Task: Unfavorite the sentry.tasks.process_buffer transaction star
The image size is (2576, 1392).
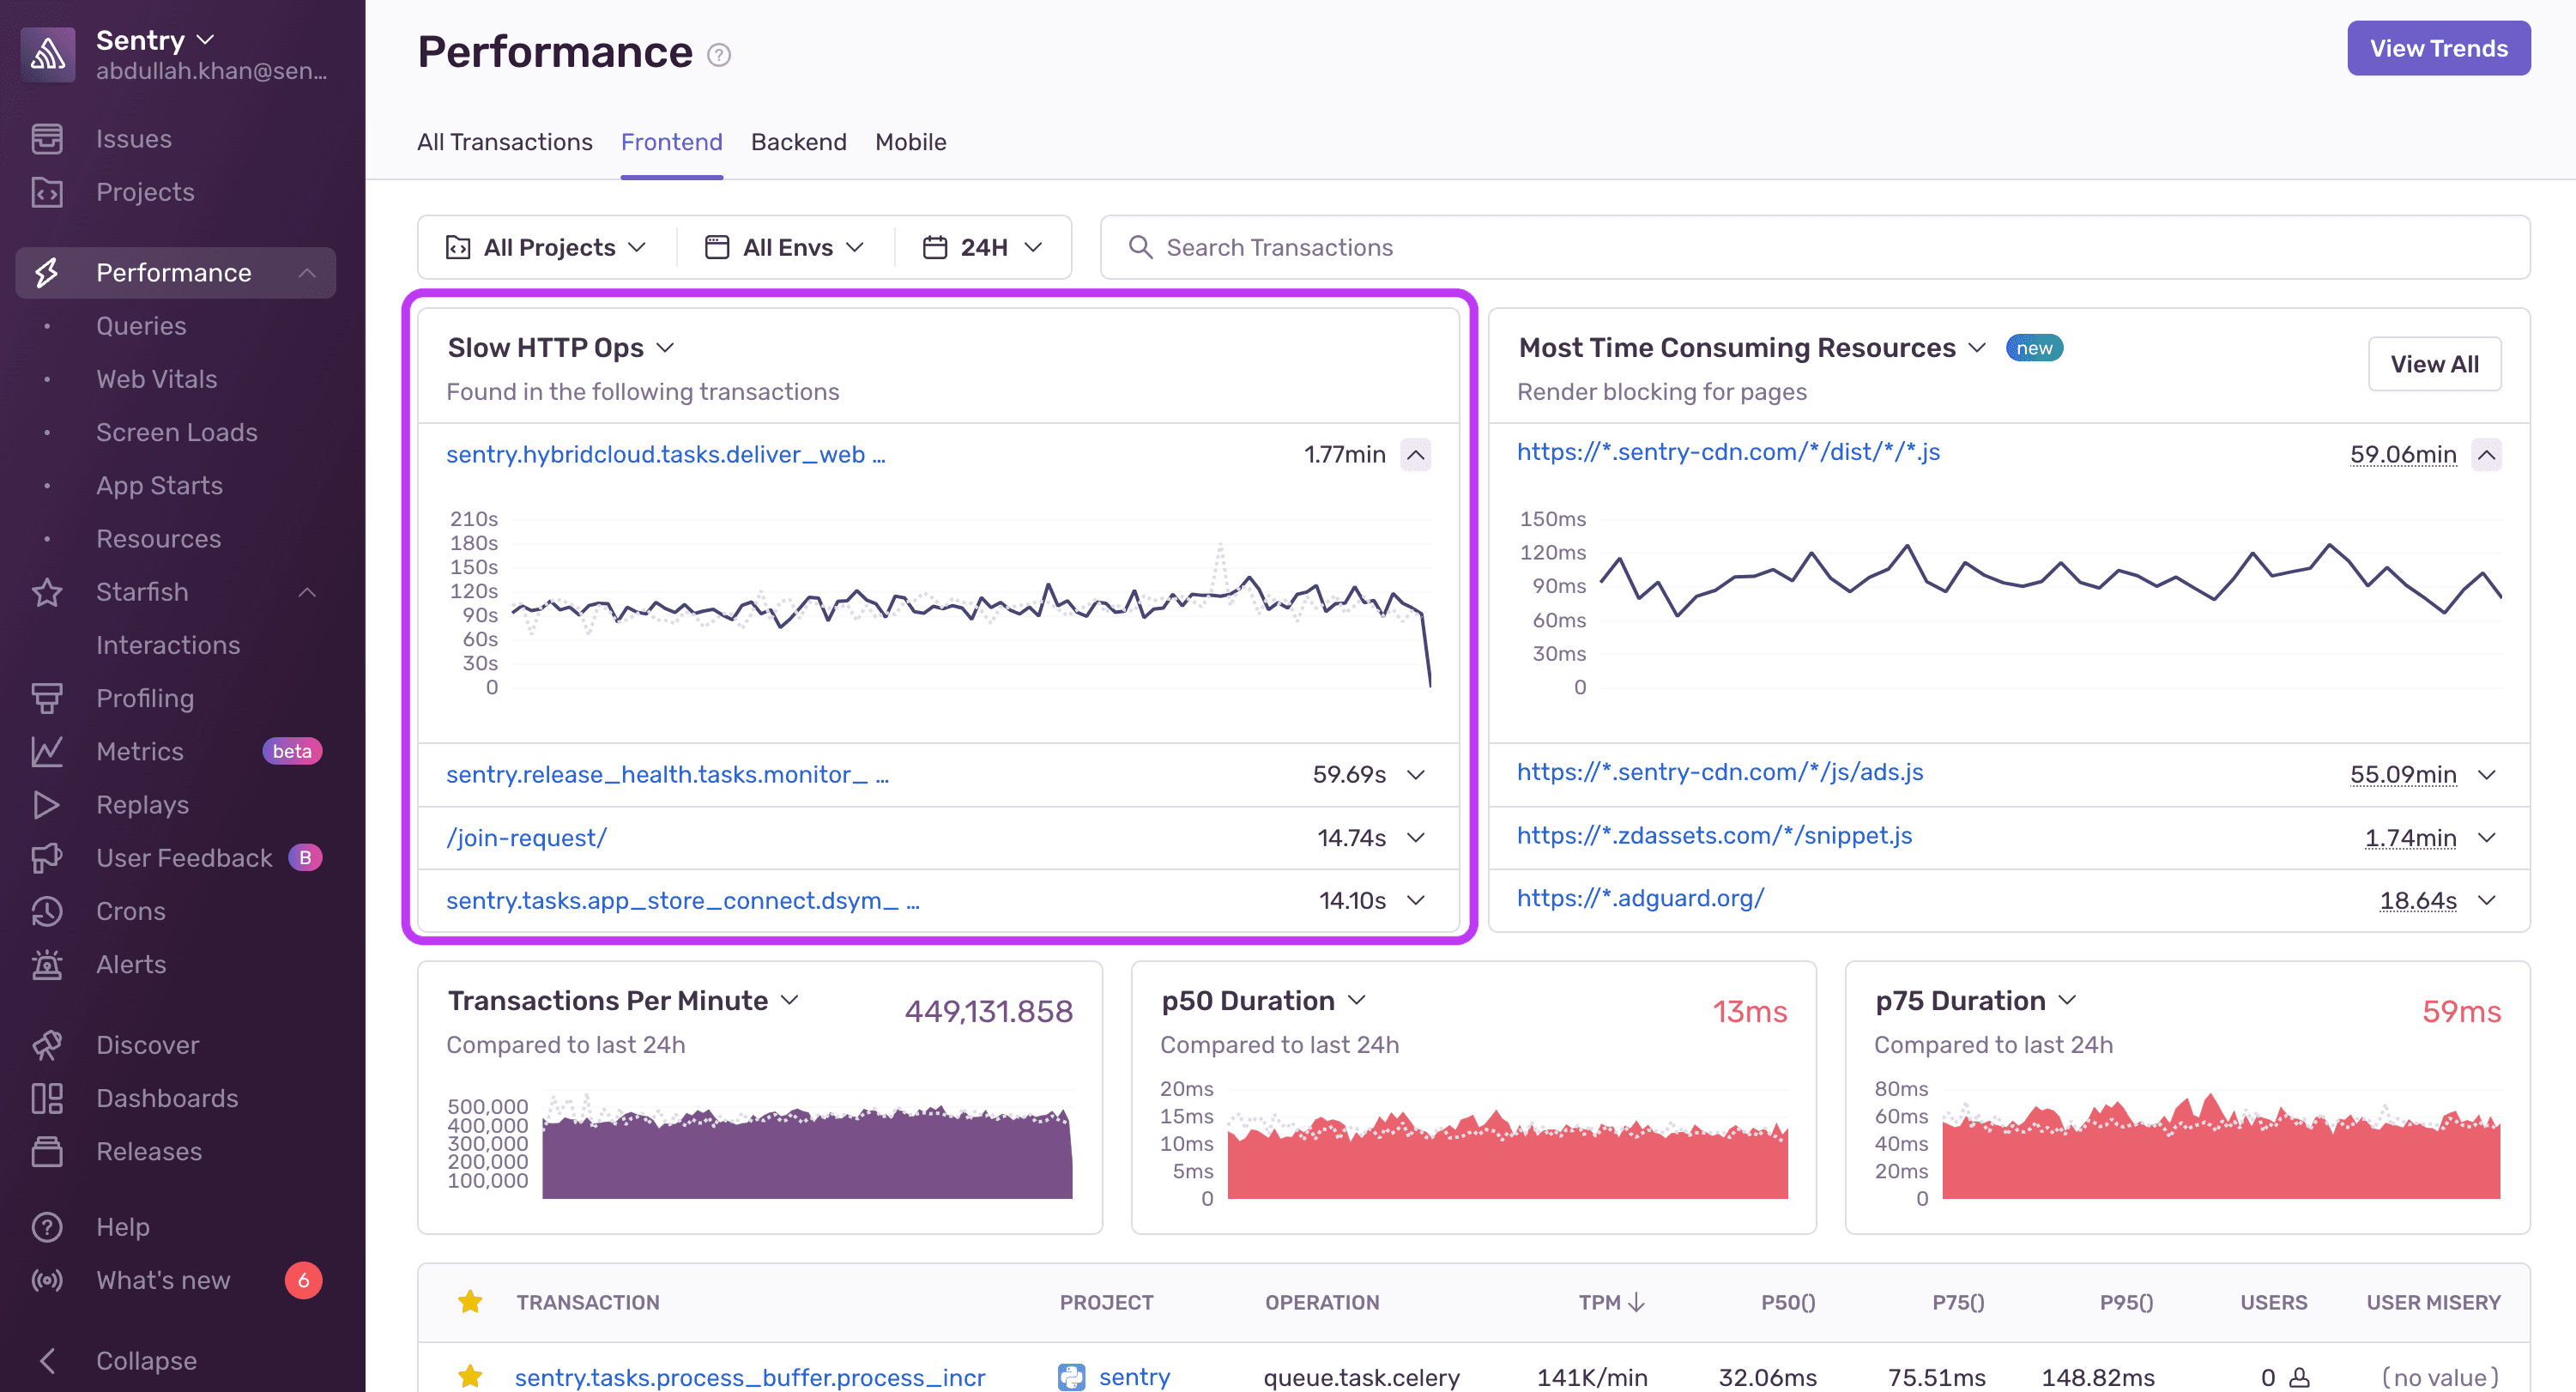Action: 470,1376
